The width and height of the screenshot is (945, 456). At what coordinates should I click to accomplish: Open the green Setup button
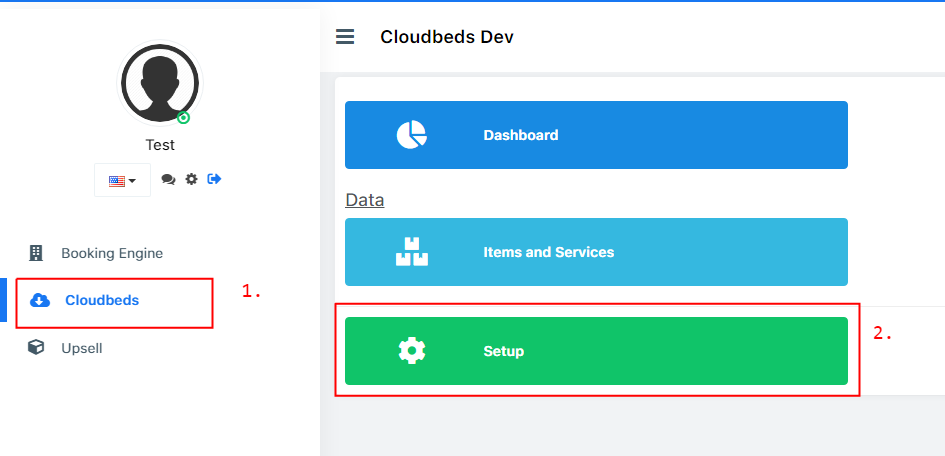pyautogui.click(x=596, y=351)
